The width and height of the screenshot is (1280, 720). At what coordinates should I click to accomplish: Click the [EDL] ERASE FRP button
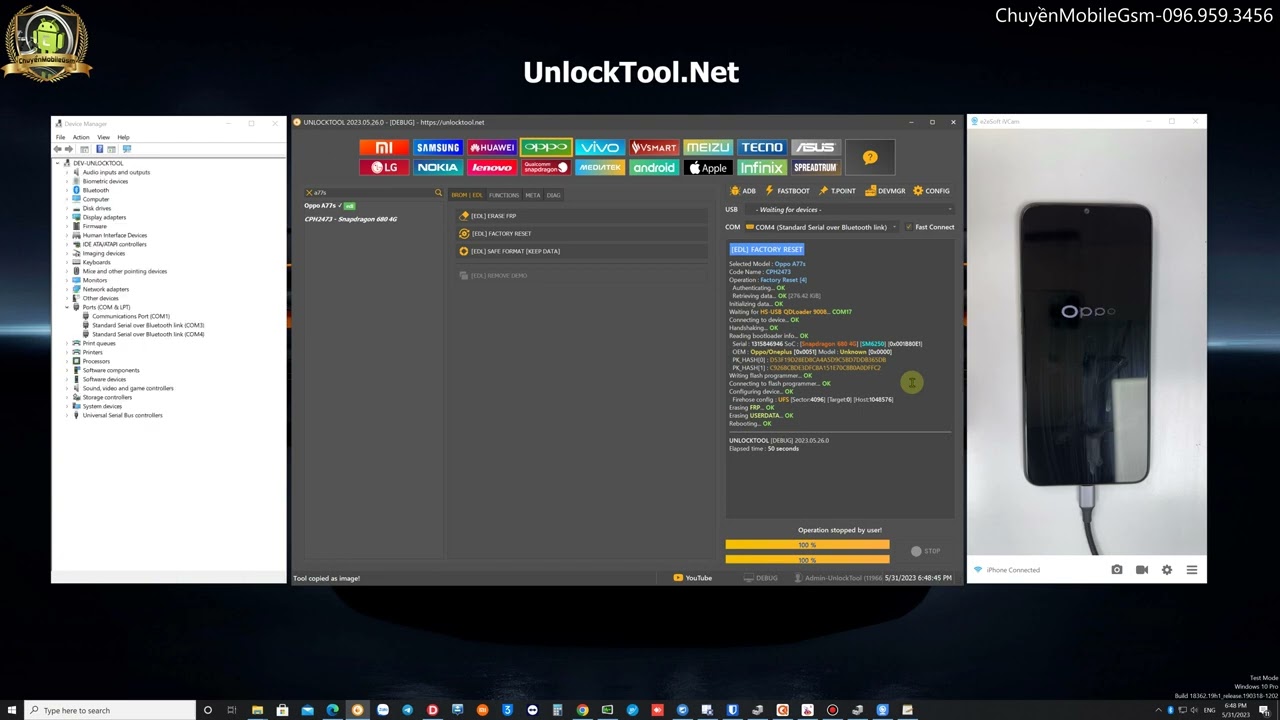(x=581, y=216)
